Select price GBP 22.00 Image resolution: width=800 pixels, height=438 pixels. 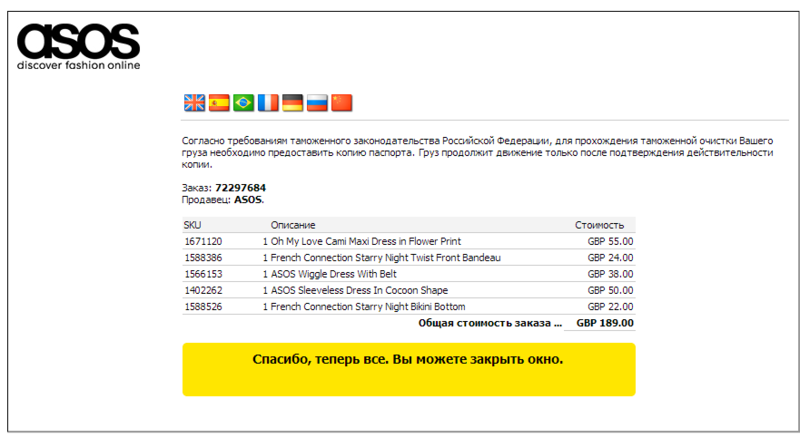610,307
